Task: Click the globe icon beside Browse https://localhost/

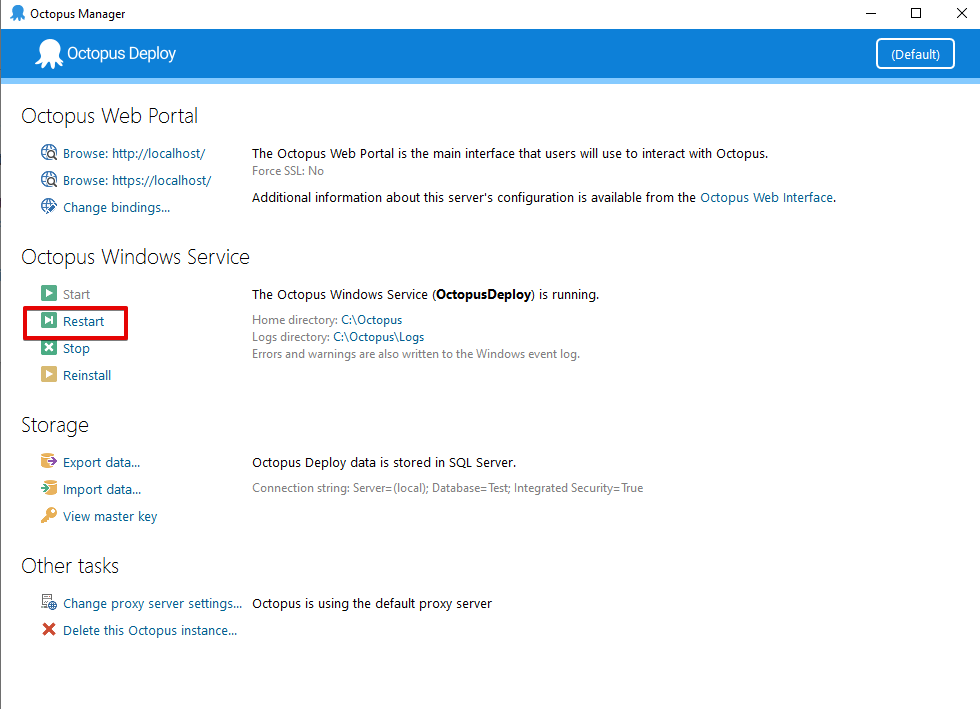Action: 49,179
